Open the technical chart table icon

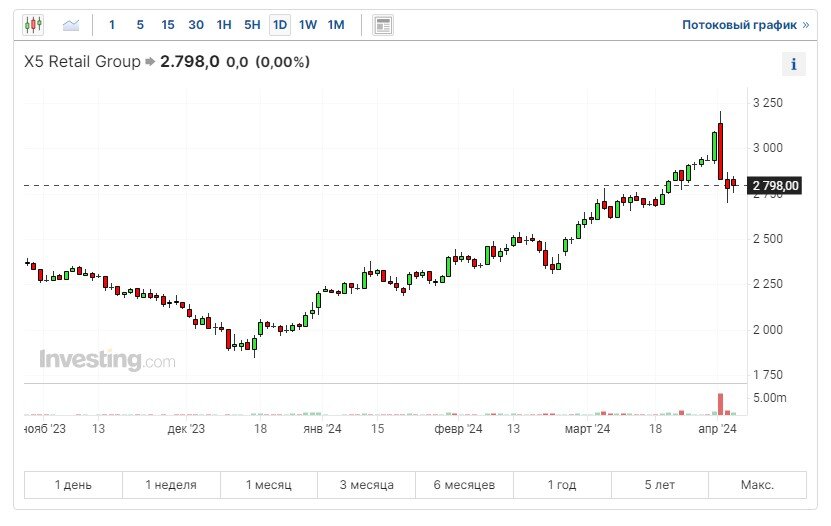coord(383,25)
